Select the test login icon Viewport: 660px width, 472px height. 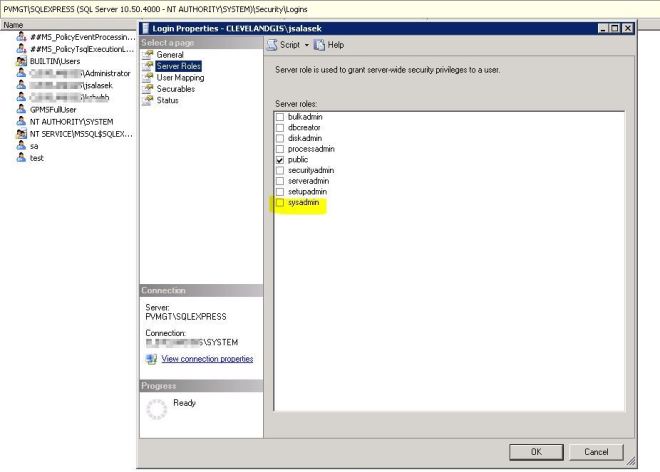(x=21, y=158)
